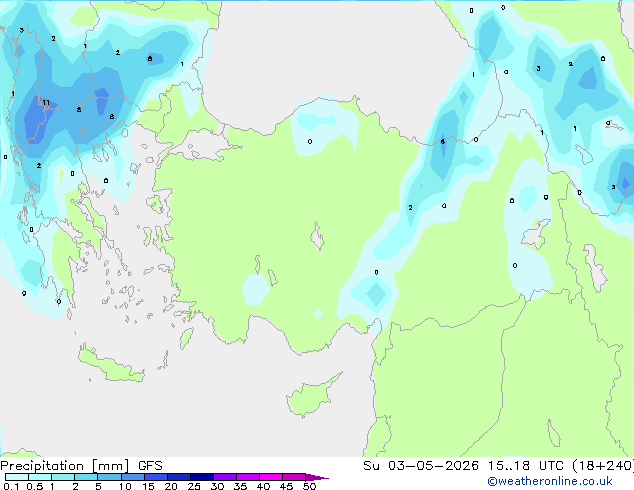The height and width of the screenshot is (490, 634).
Task: Click the '15..18 UTC' time text
Action: [526, 466]
